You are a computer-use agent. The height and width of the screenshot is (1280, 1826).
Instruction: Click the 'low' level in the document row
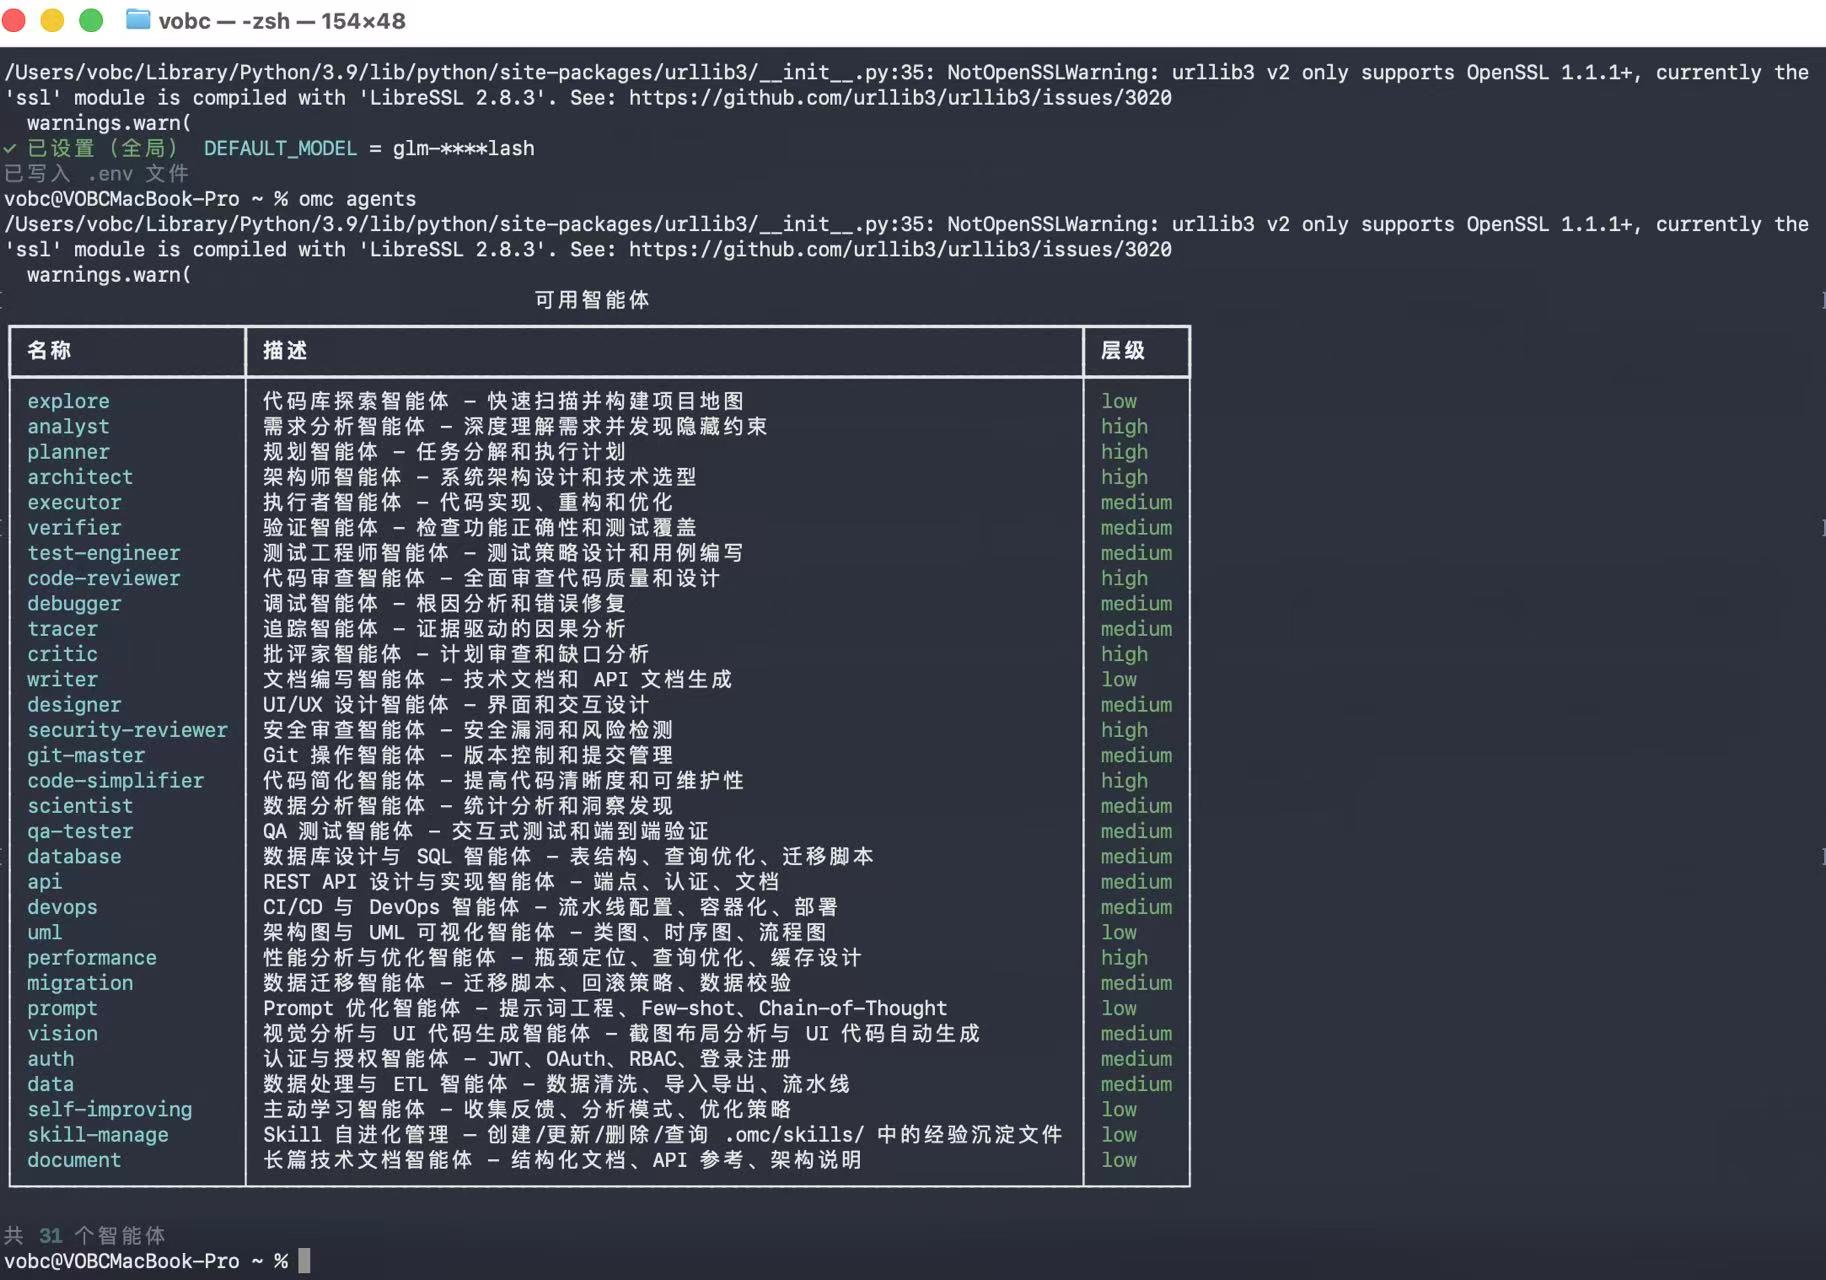click(1119, 1161)
